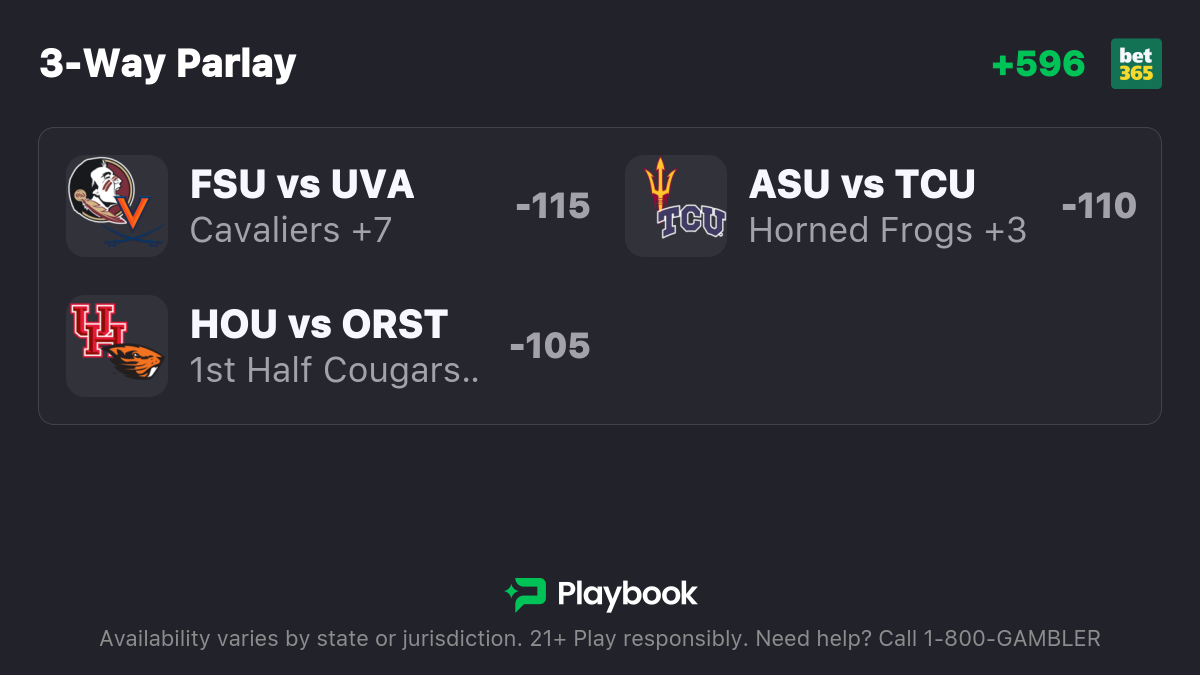Open the HOU vs ORST matchup title

(x=319, y=324)
